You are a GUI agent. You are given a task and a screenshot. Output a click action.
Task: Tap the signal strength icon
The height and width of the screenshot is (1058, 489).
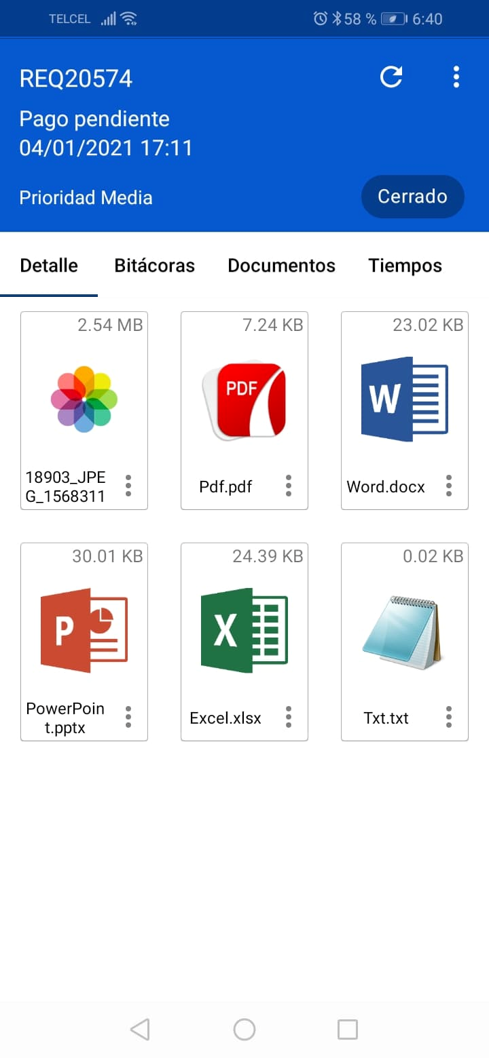point(109,19)
